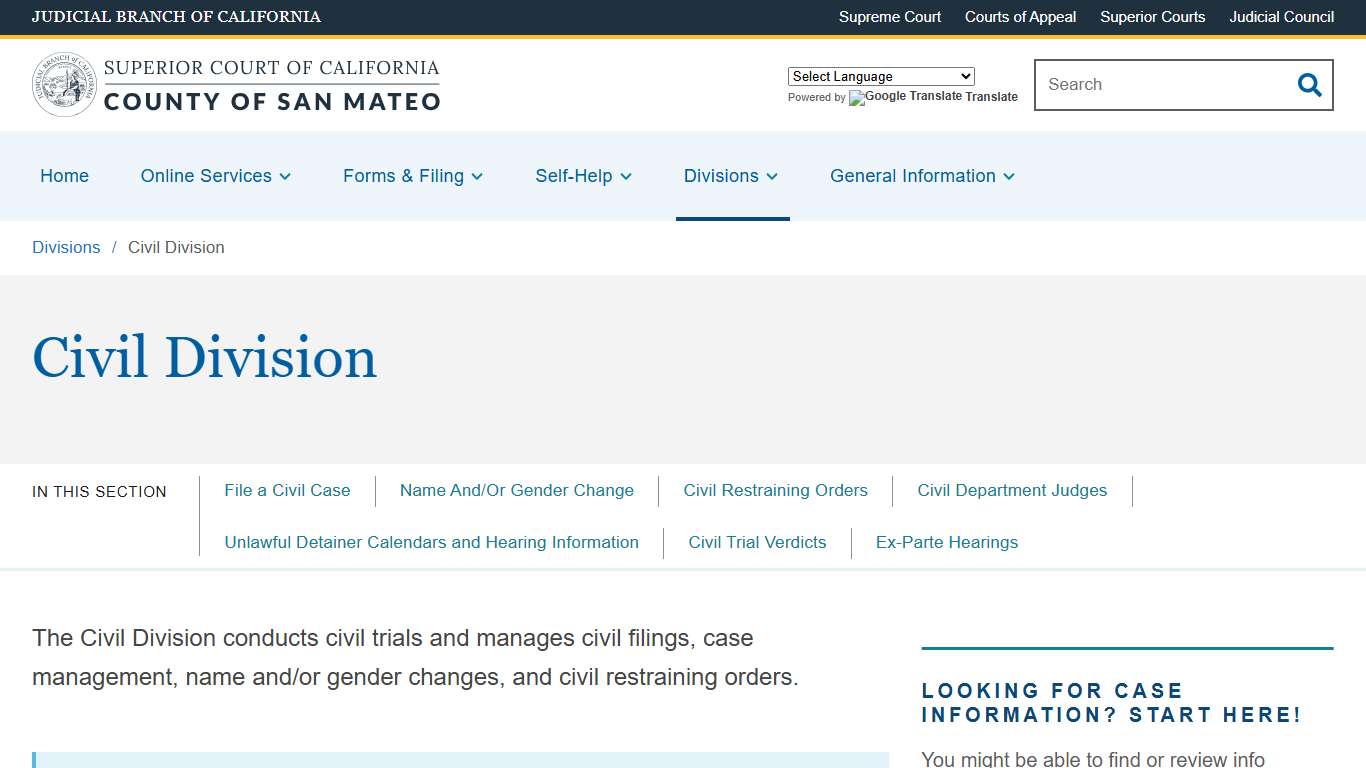Open File a Civil Case section
The height and width of the screenshot is (768, 1366).
click(x=287, y=490)
